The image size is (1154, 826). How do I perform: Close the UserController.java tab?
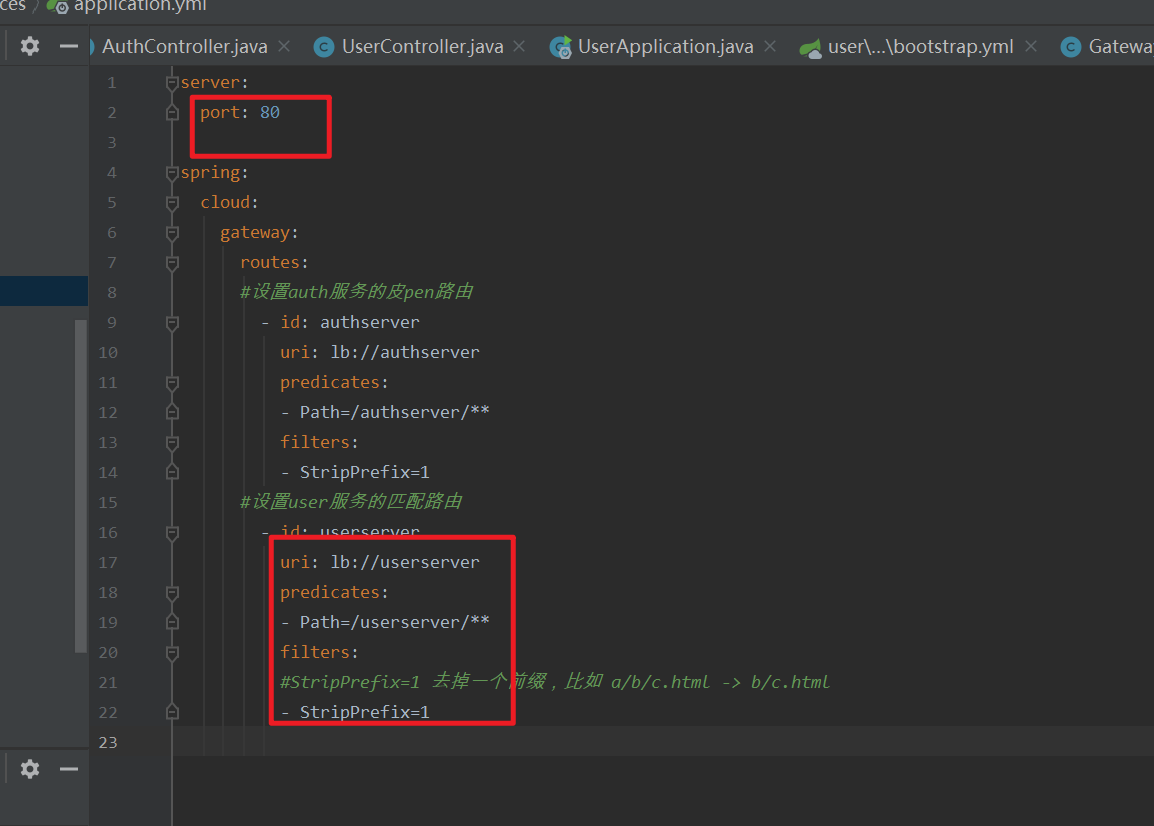(x=519, y=46)
